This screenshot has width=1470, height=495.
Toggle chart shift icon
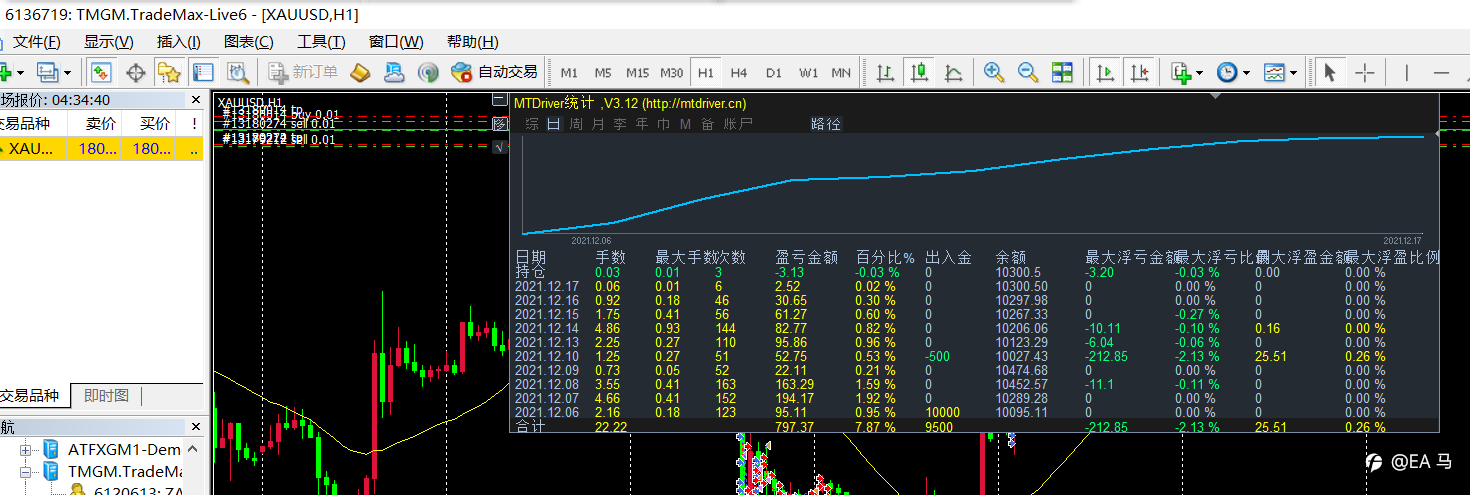pyautogui.click(x=1139, y=72)
